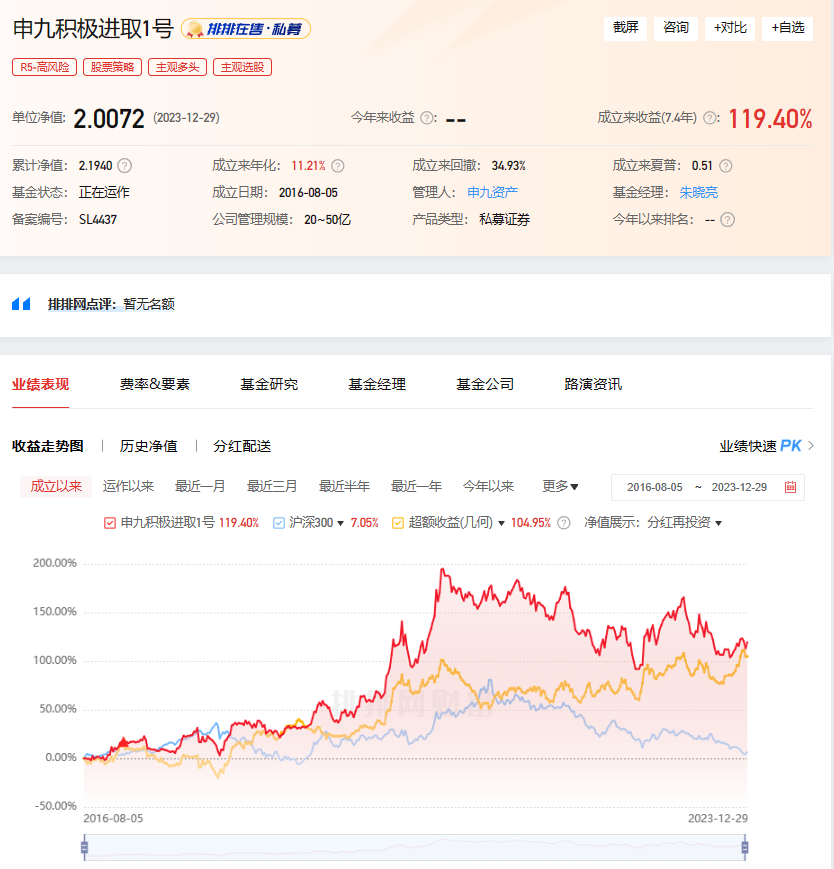Click the 备案编号 SL4437 value
This screenshot has width=834, height=869.
tap(98, 219)
